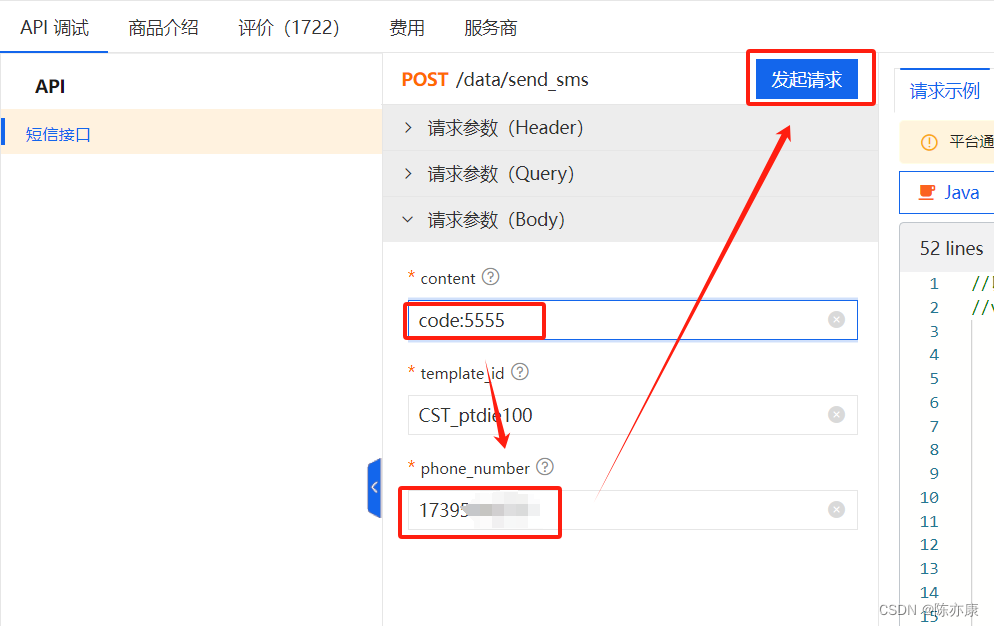Image resolution: width=994 pixels, height=626 pixels.
Task: Click the phone_number field label
Action: pyautogui.click(x=475, y=469)
